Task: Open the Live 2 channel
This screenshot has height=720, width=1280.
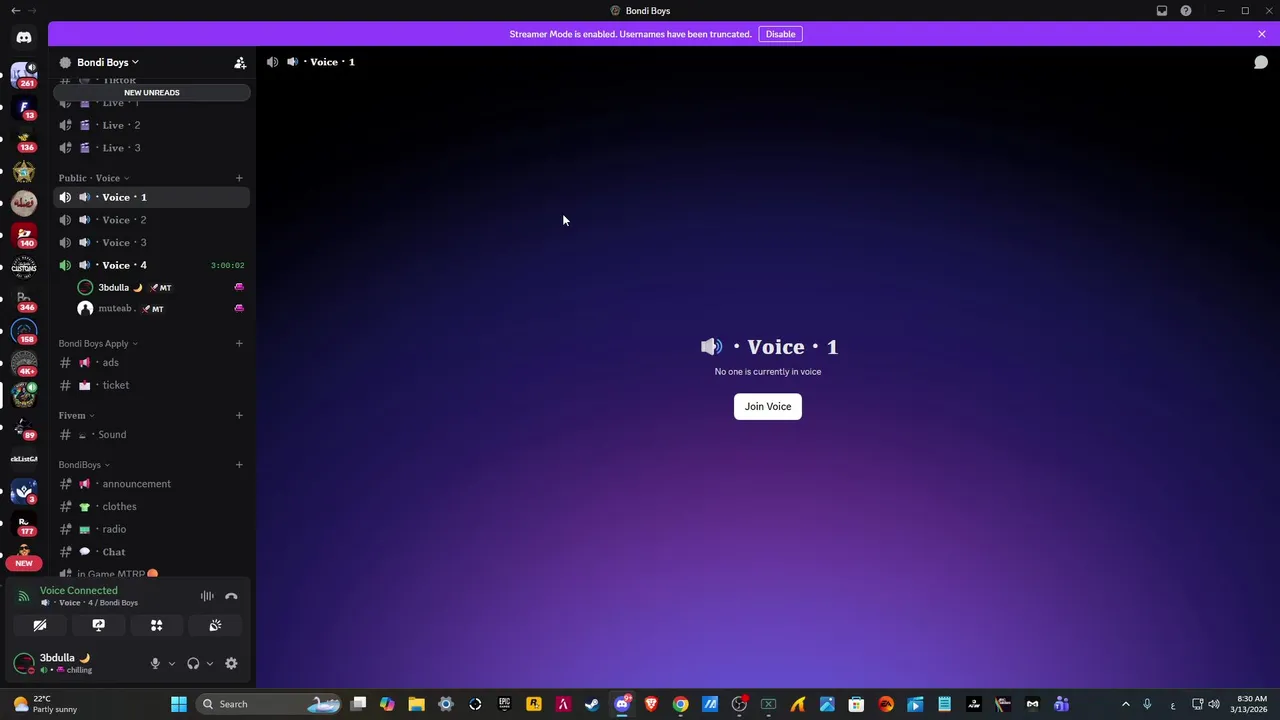Action: pos(152,125)
